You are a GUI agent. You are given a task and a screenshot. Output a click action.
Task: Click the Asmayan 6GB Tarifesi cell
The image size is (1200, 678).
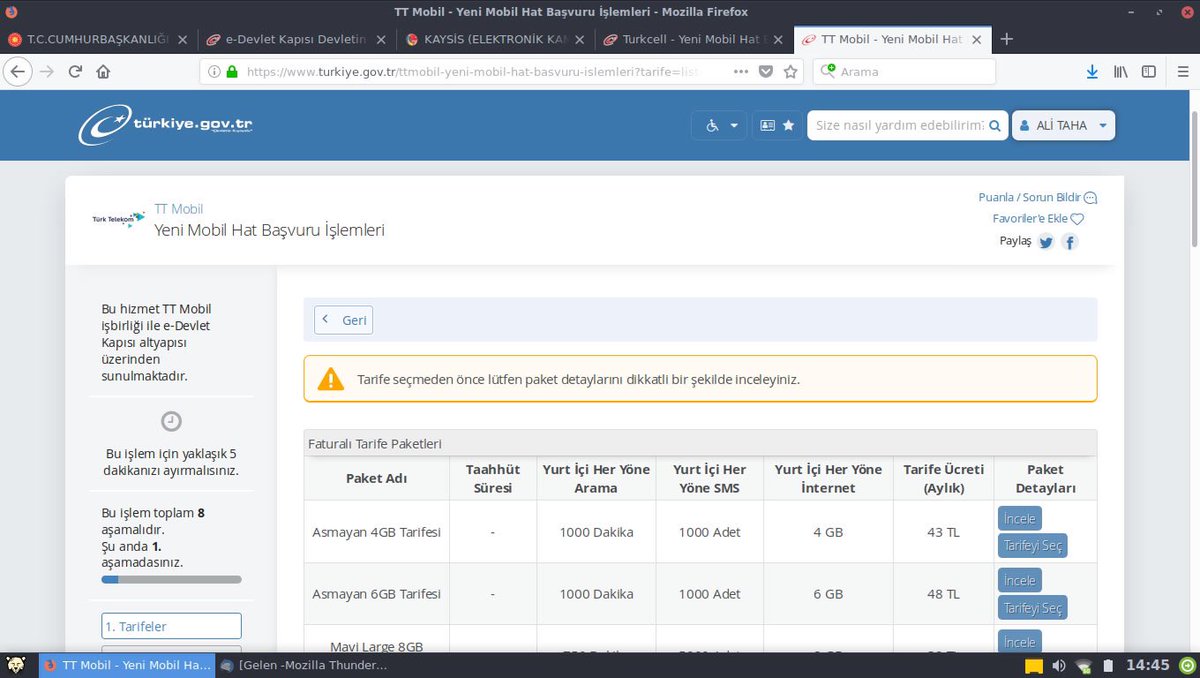377,594
